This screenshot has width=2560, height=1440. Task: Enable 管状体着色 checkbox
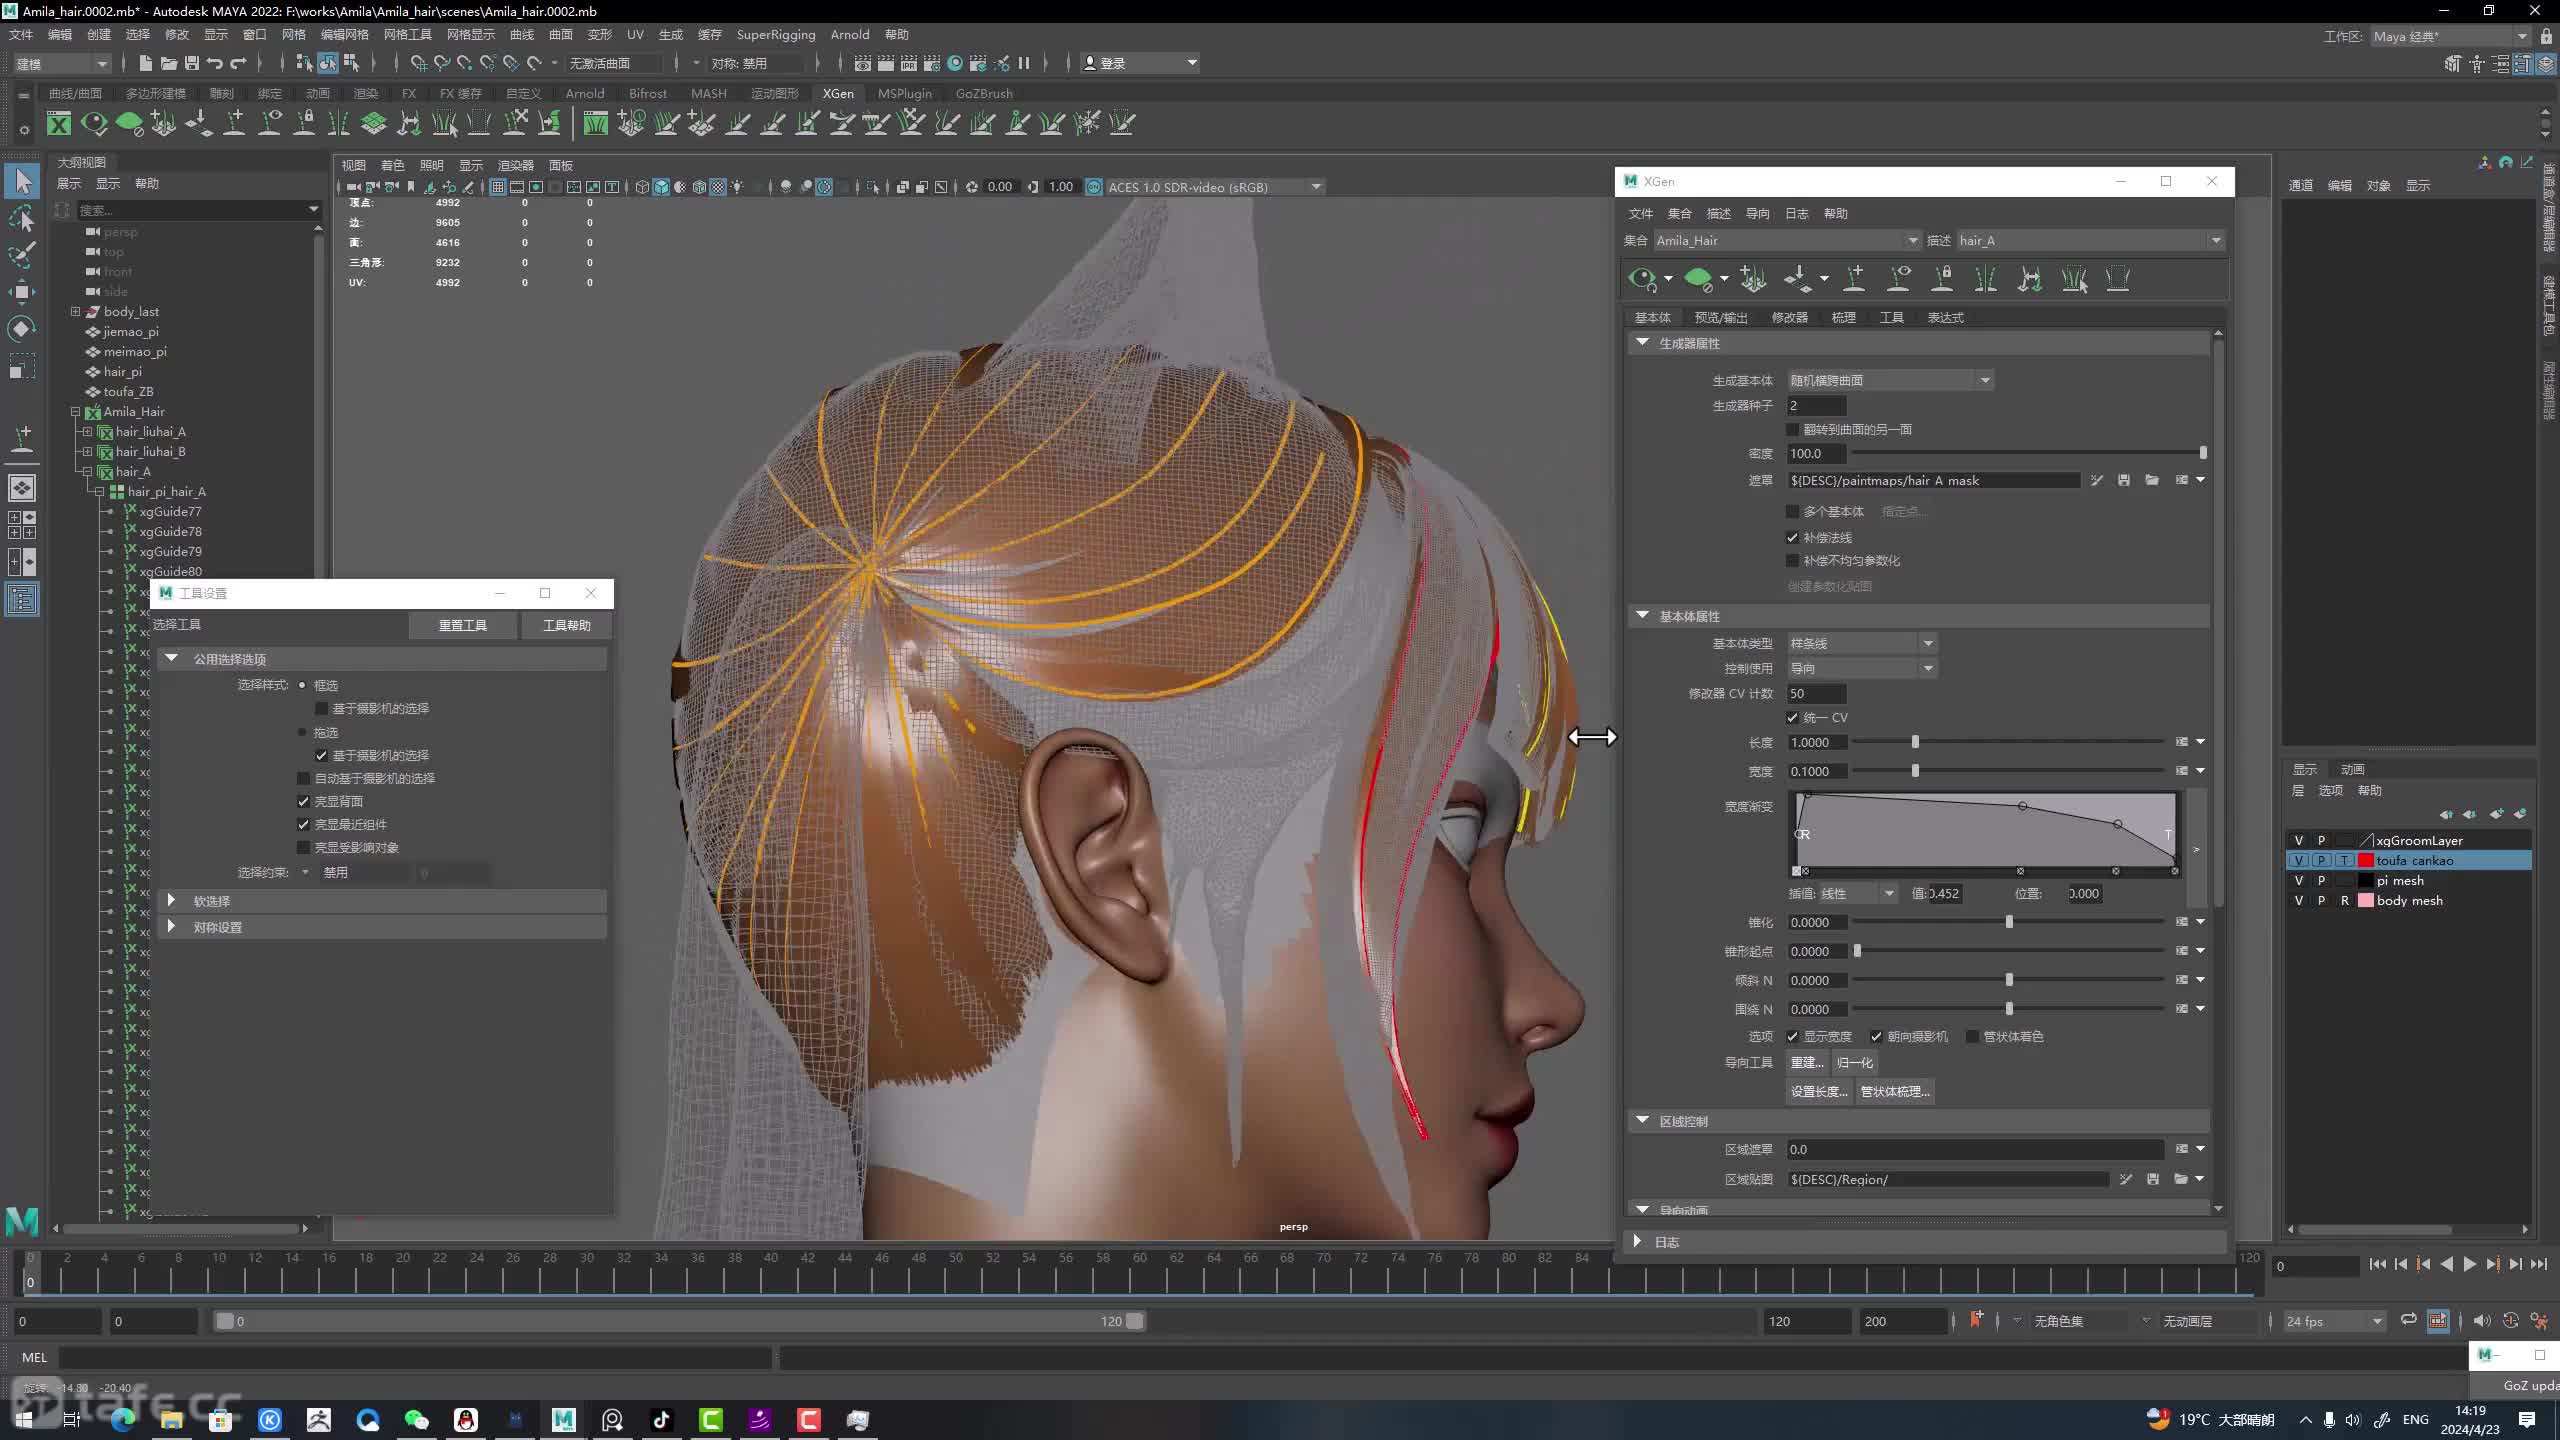[1973, 1036]
